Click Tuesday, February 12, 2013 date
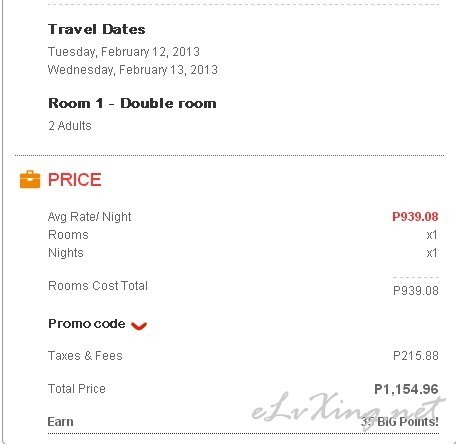The image size is (456, 444). [124, 52]
